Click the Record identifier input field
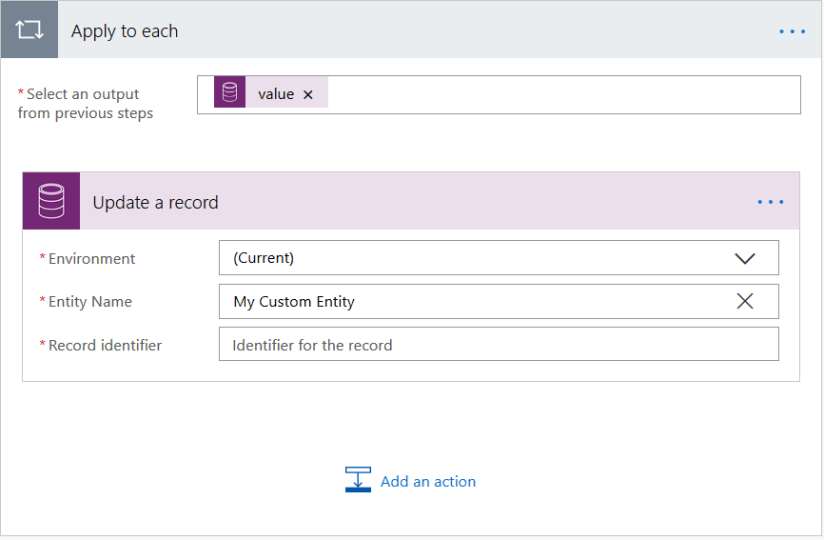This screenshot has width=824, height=540. [499, 345]
